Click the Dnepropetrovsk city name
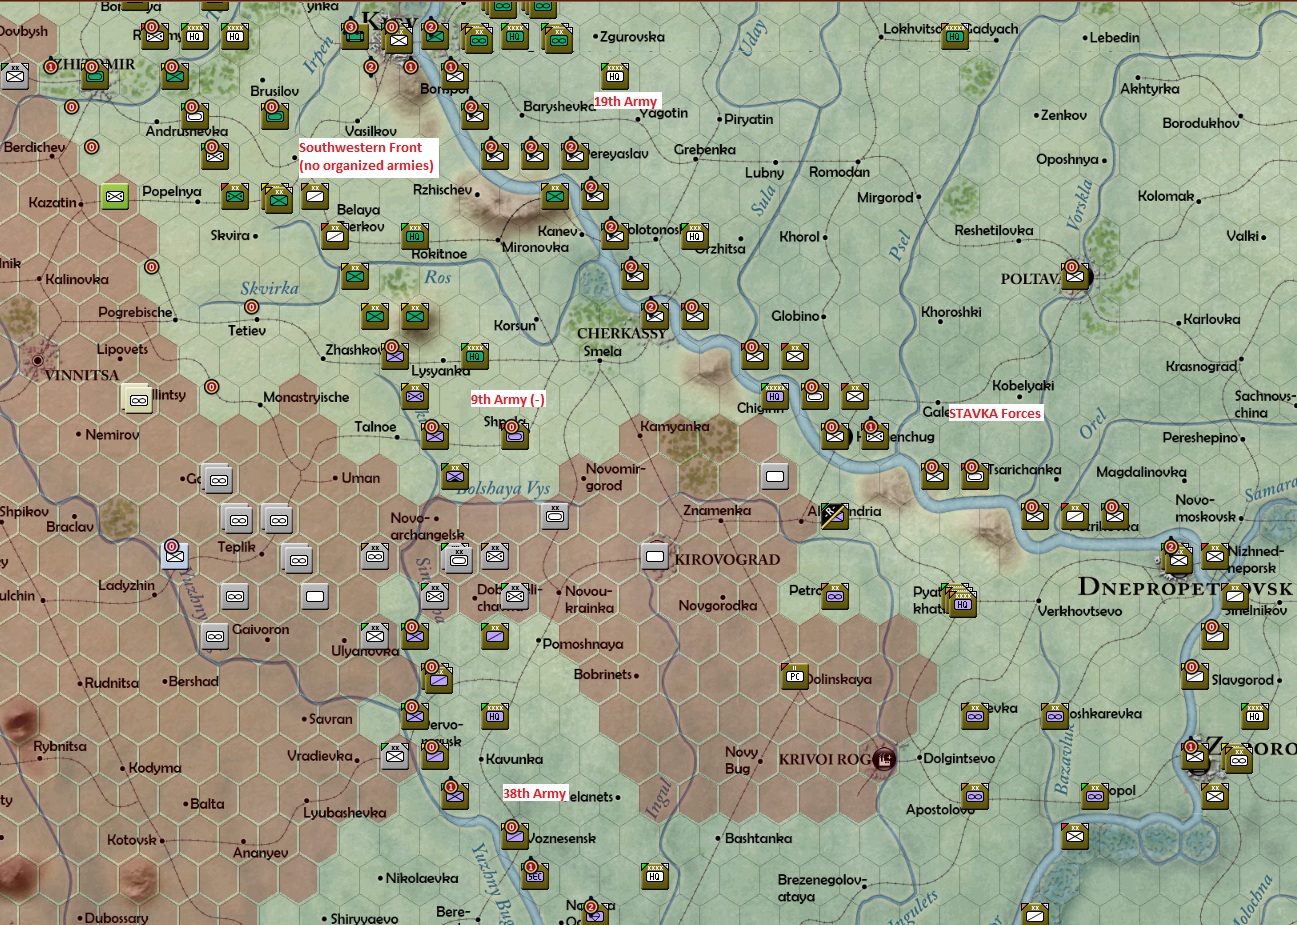 [x=1187, y=587]
